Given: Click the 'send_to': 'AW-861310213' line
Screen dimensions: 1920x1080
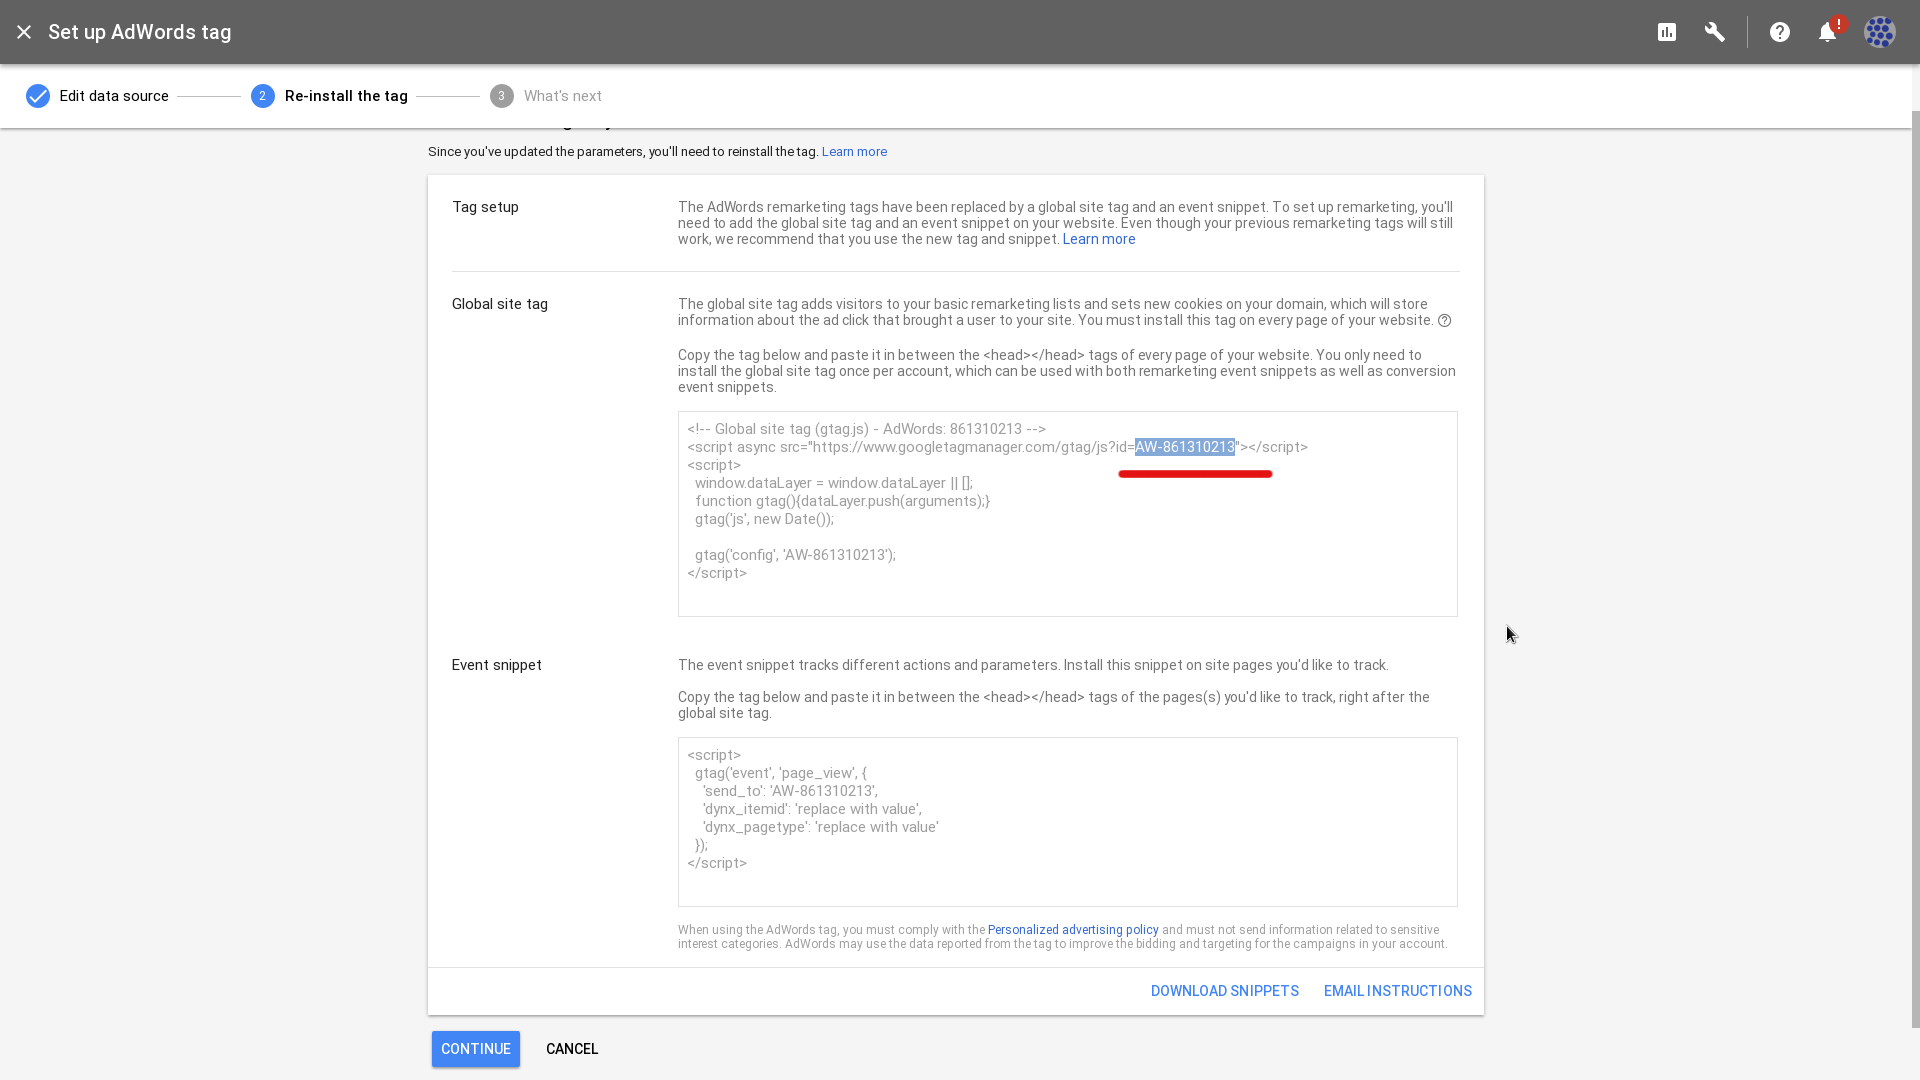Looking at the screenshot, I should (790, 791).
